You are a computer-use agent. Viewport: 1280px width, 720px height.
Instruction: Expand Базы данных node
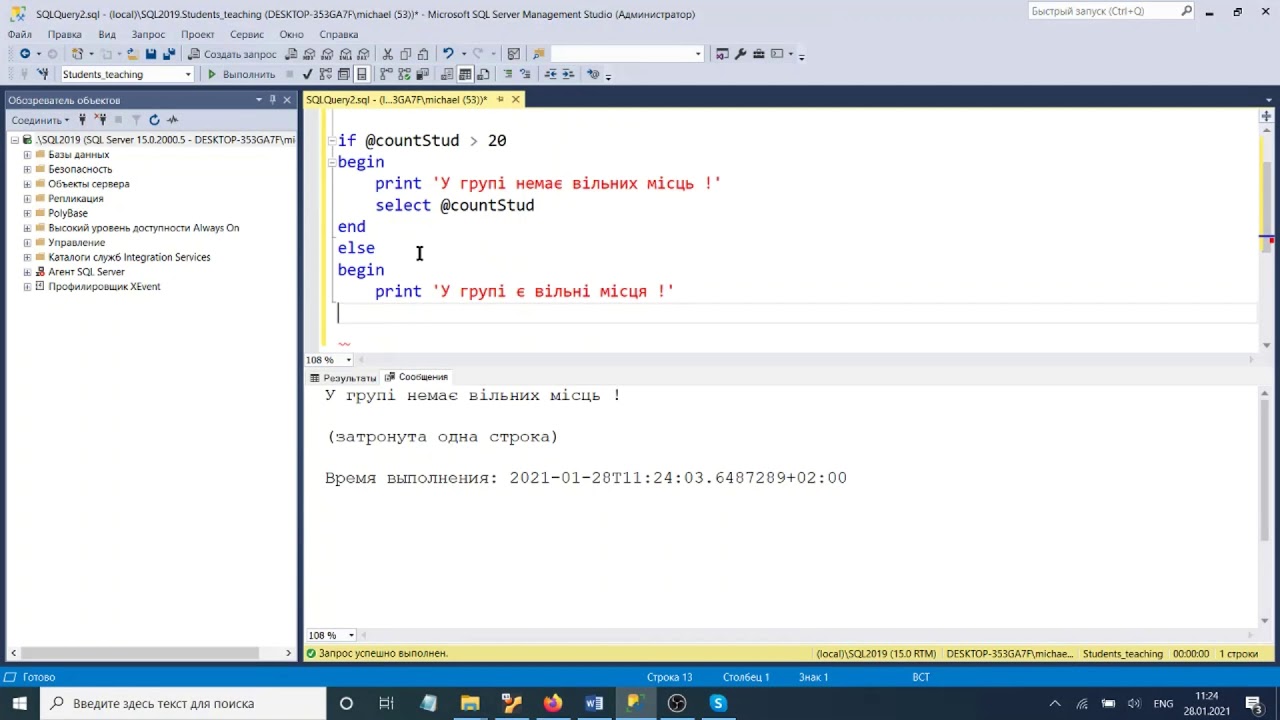27,155
